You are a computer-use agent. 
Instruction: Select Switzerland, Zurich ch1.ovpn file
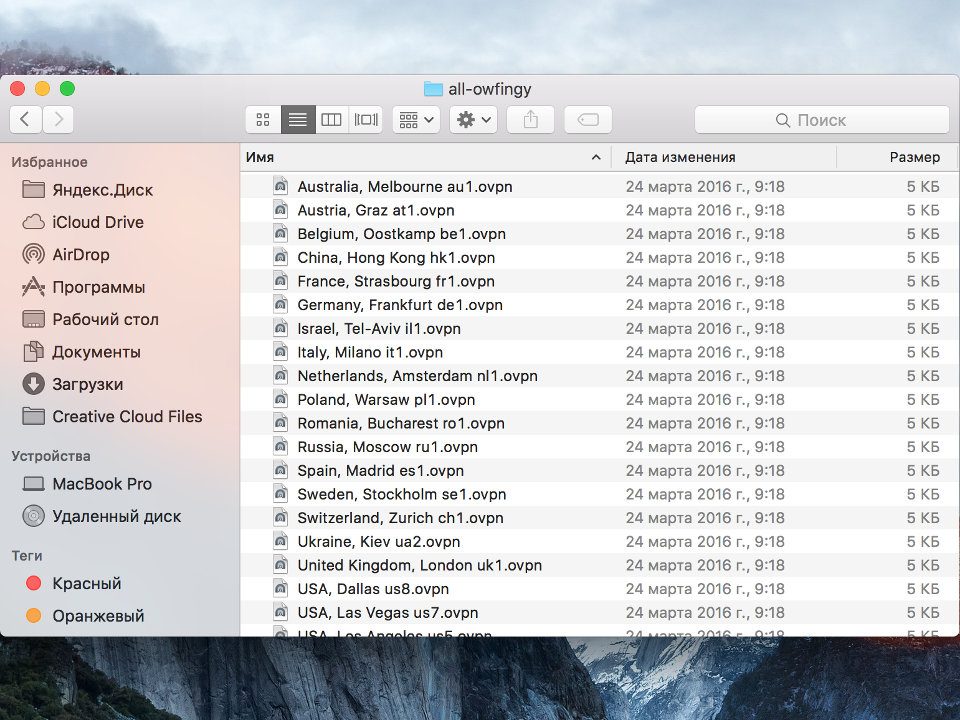pyautogui.click(x=599, y=518)
